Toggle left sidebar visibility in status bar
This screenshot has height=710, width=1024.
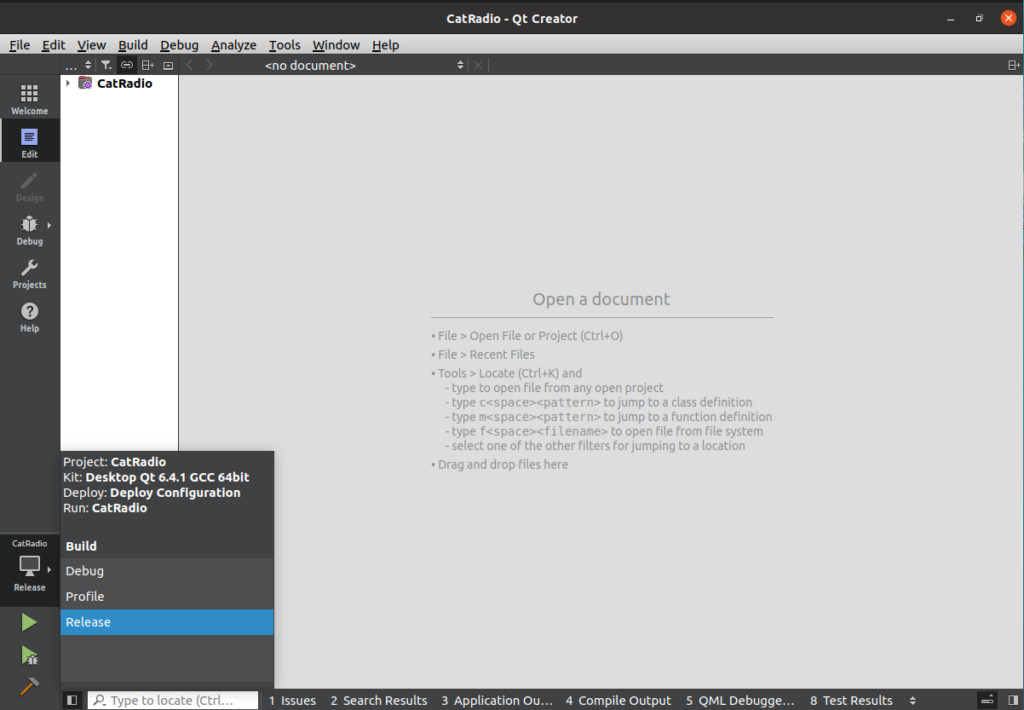pyautogui.click(x=72, y=700)
